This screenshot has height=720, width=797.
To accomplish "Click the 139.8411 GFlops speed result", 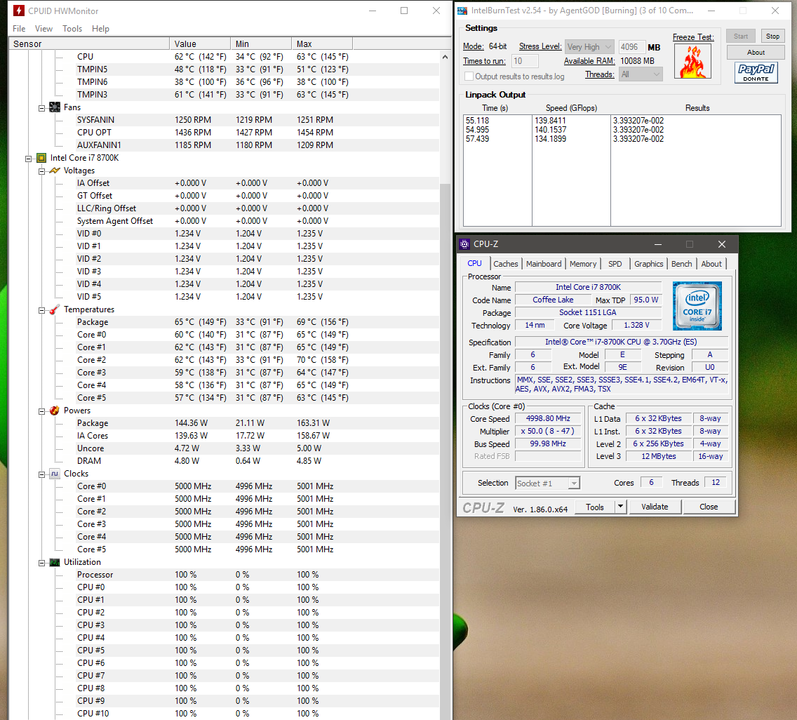I will pyautogui.click(x=550, y=121).
